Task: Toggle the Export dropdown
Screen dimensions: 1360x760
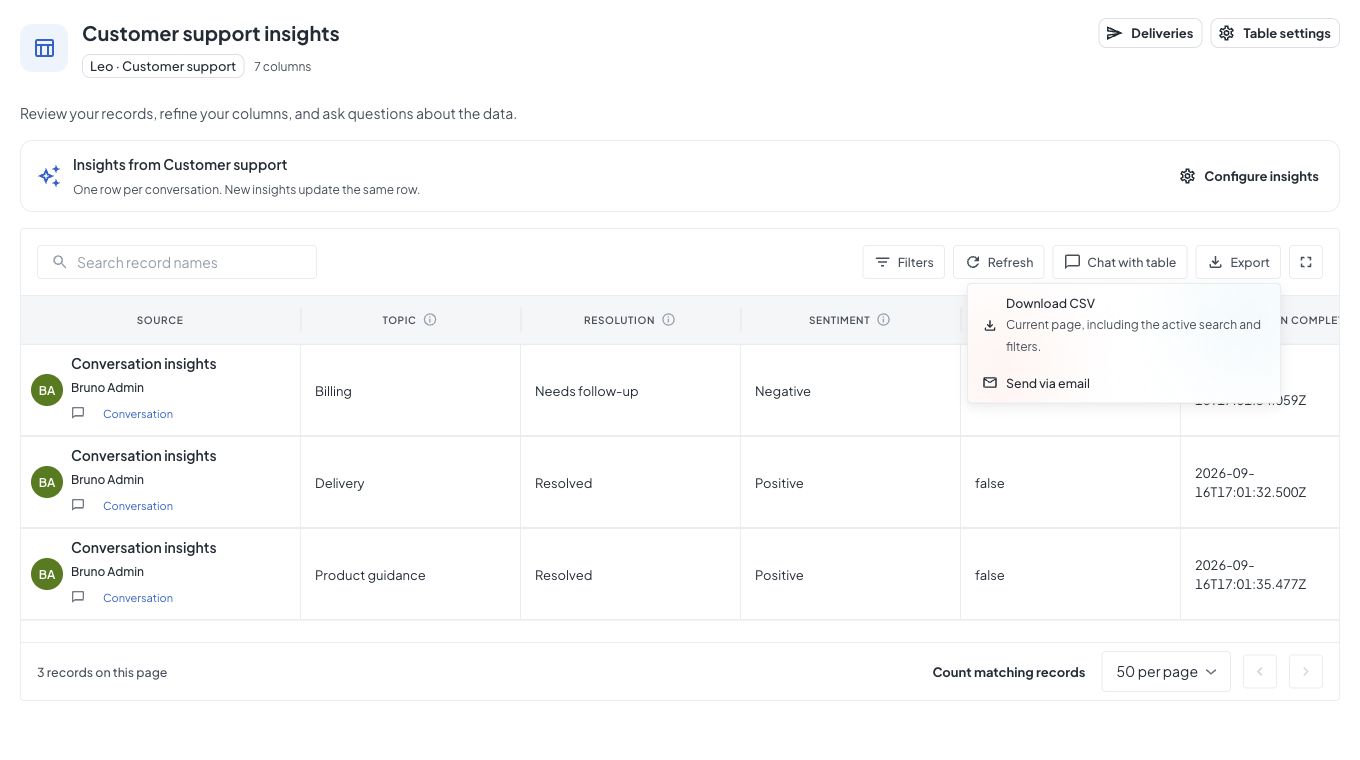Action: (1238, 262)
